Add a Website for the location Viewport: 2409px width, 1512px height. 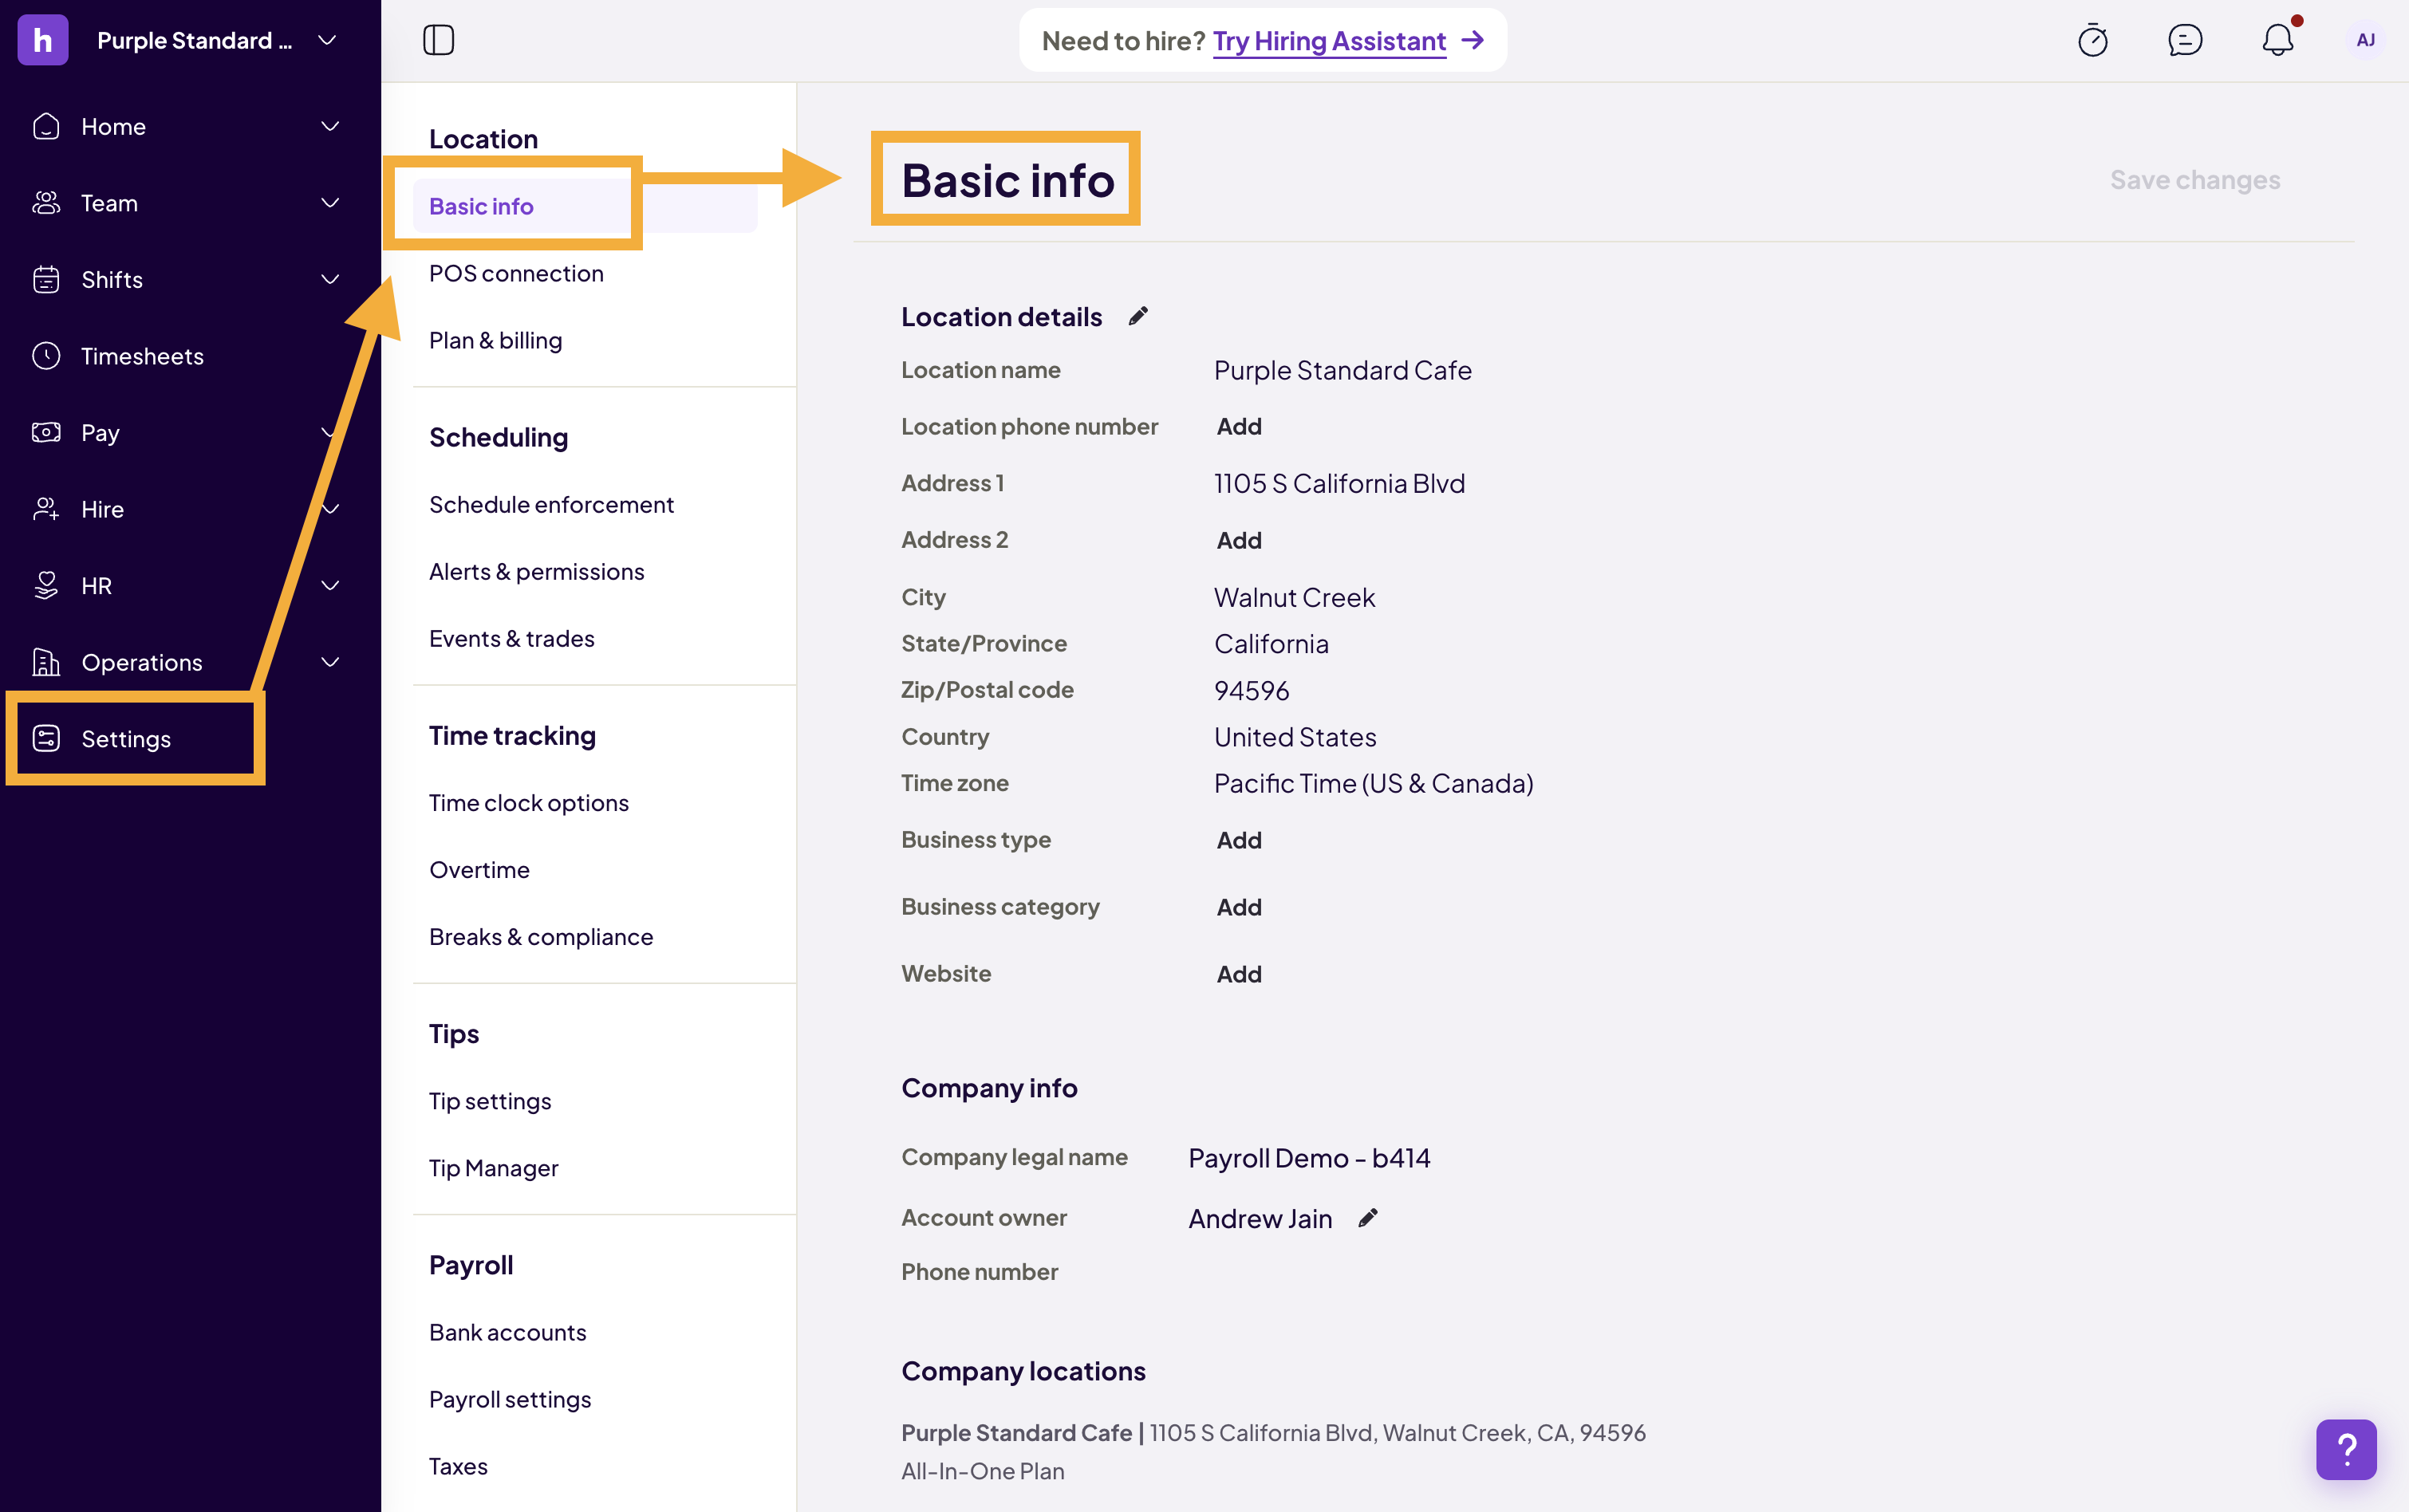coord(1238,973)
